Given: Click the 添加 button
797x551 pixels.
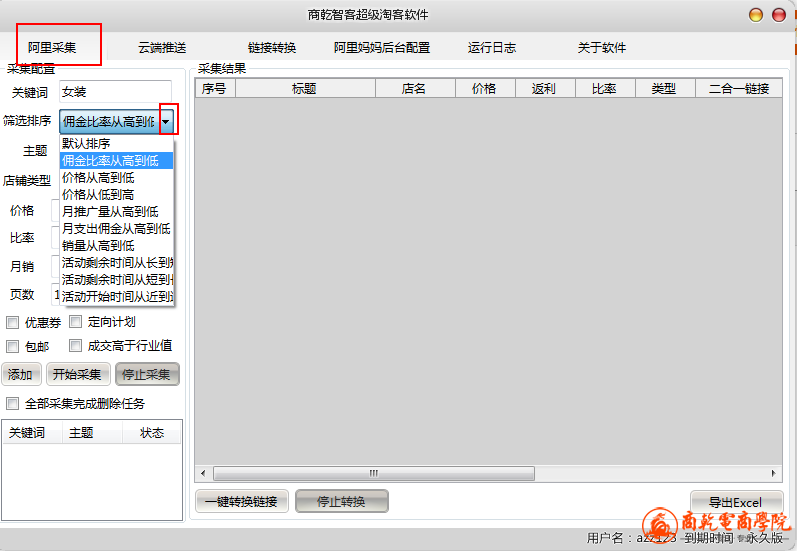Looking at the screenshot, I should point(20,375).
